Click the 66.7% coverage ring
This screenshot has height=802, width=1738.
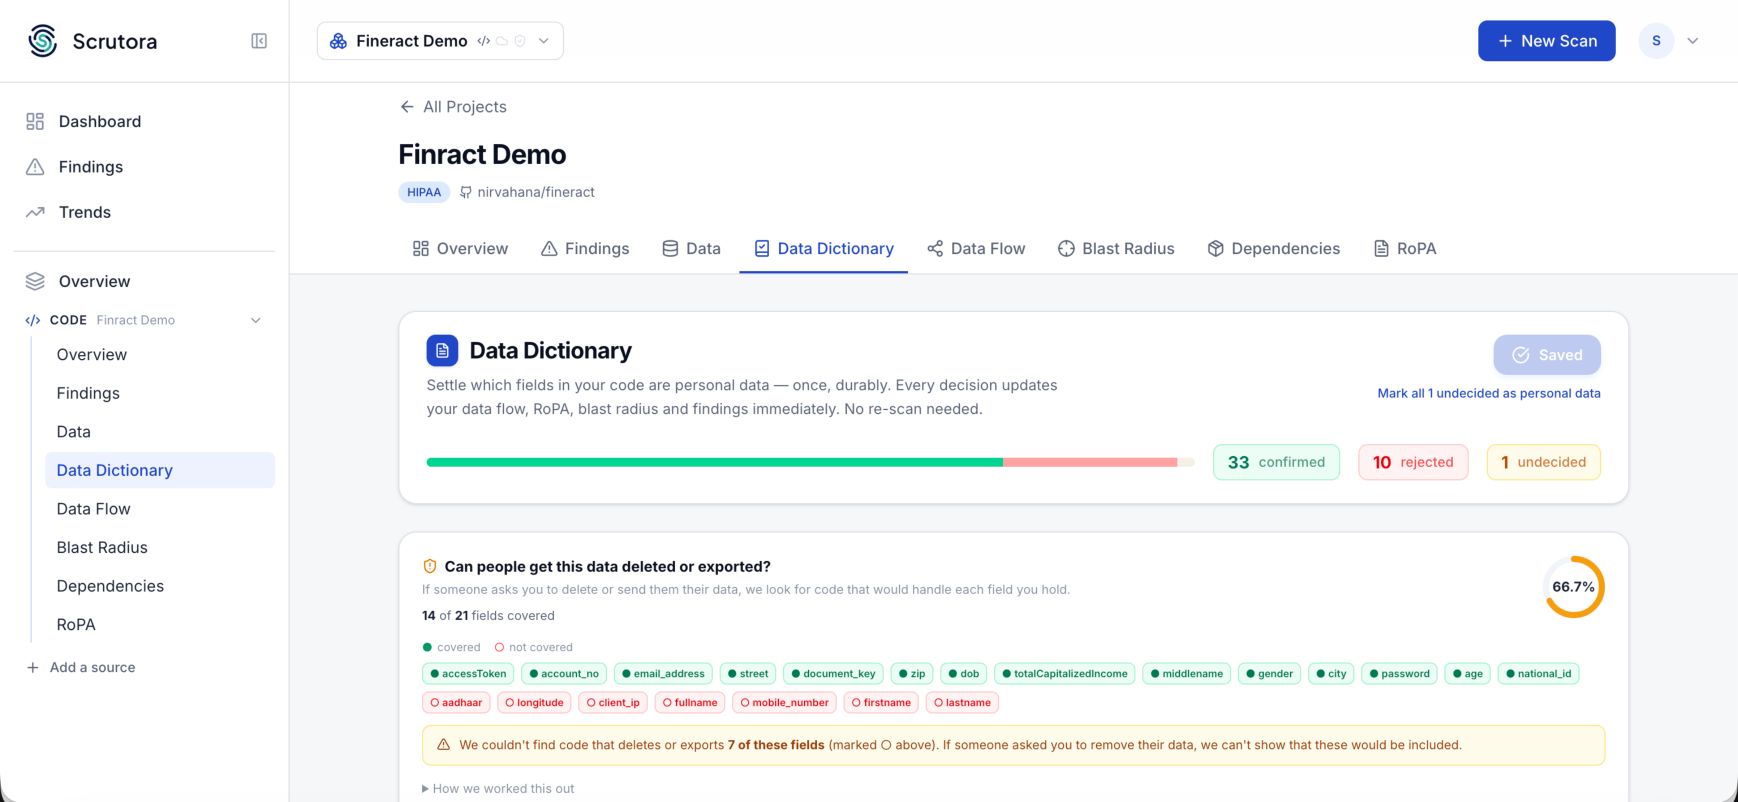1574,587
